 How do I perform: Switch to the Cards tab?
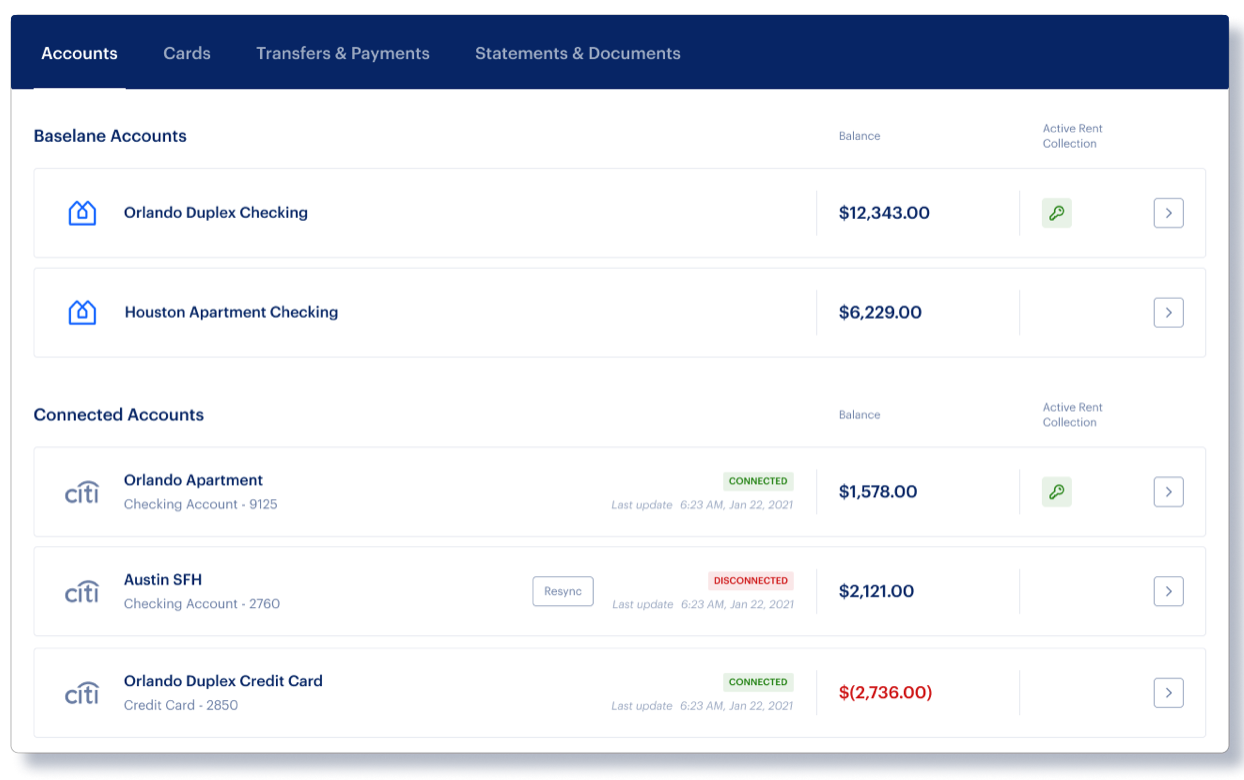click(187, 54)
